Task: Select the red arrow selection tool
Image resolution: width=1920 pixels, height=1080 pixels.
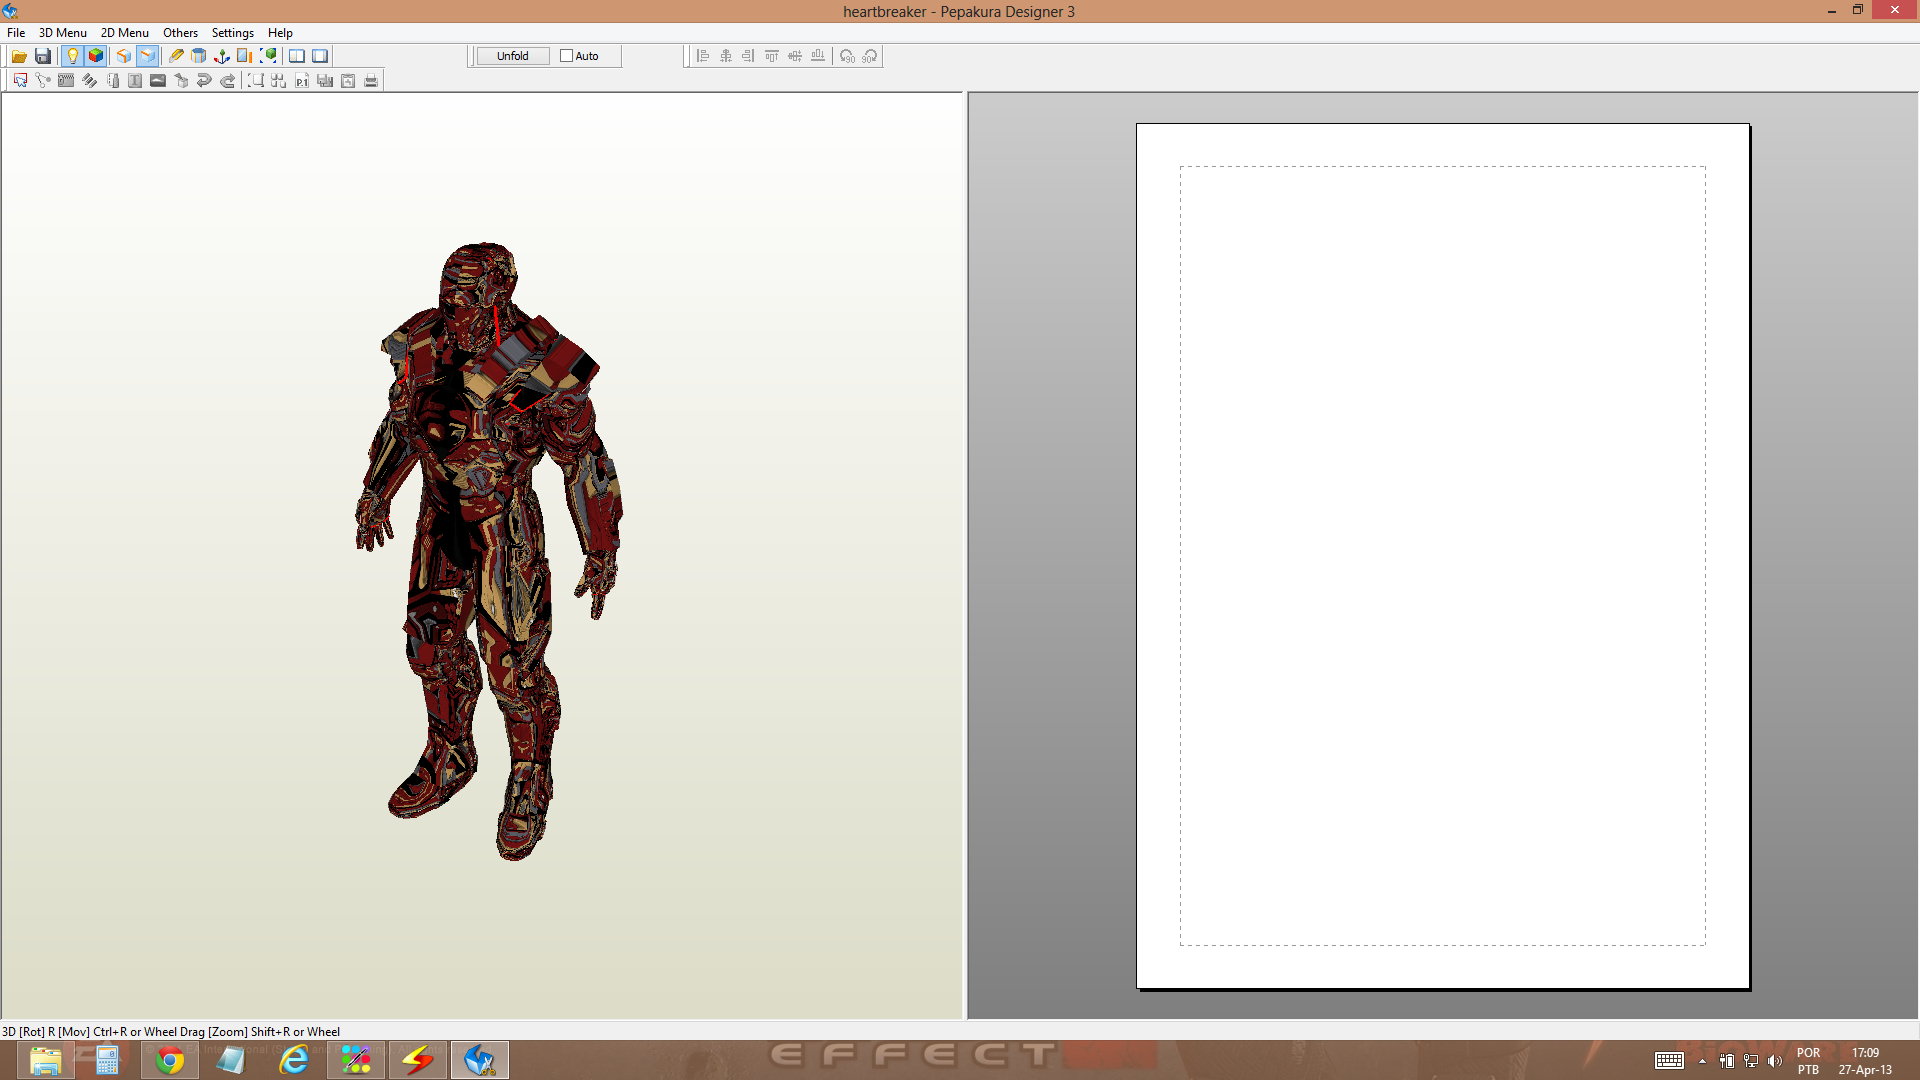Action: (x=20, y=81)
